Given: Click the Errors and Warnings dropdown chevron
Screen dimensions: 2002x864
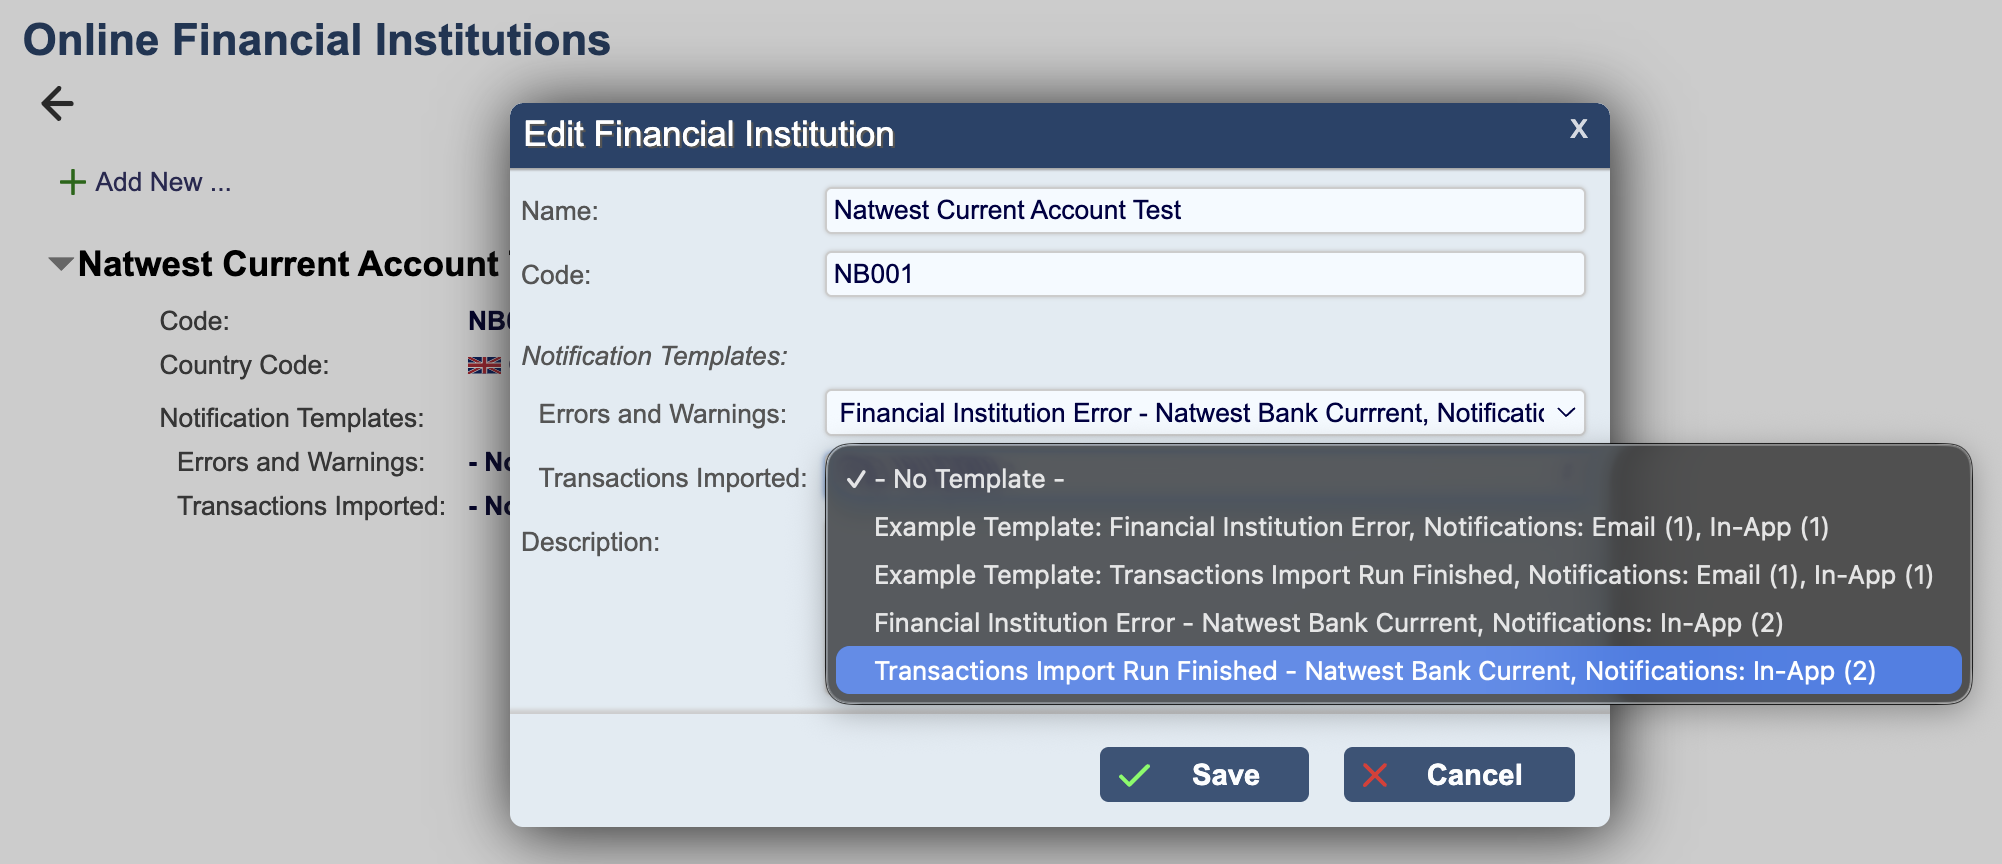Looking at the screenshot, I should [1566, 413].
